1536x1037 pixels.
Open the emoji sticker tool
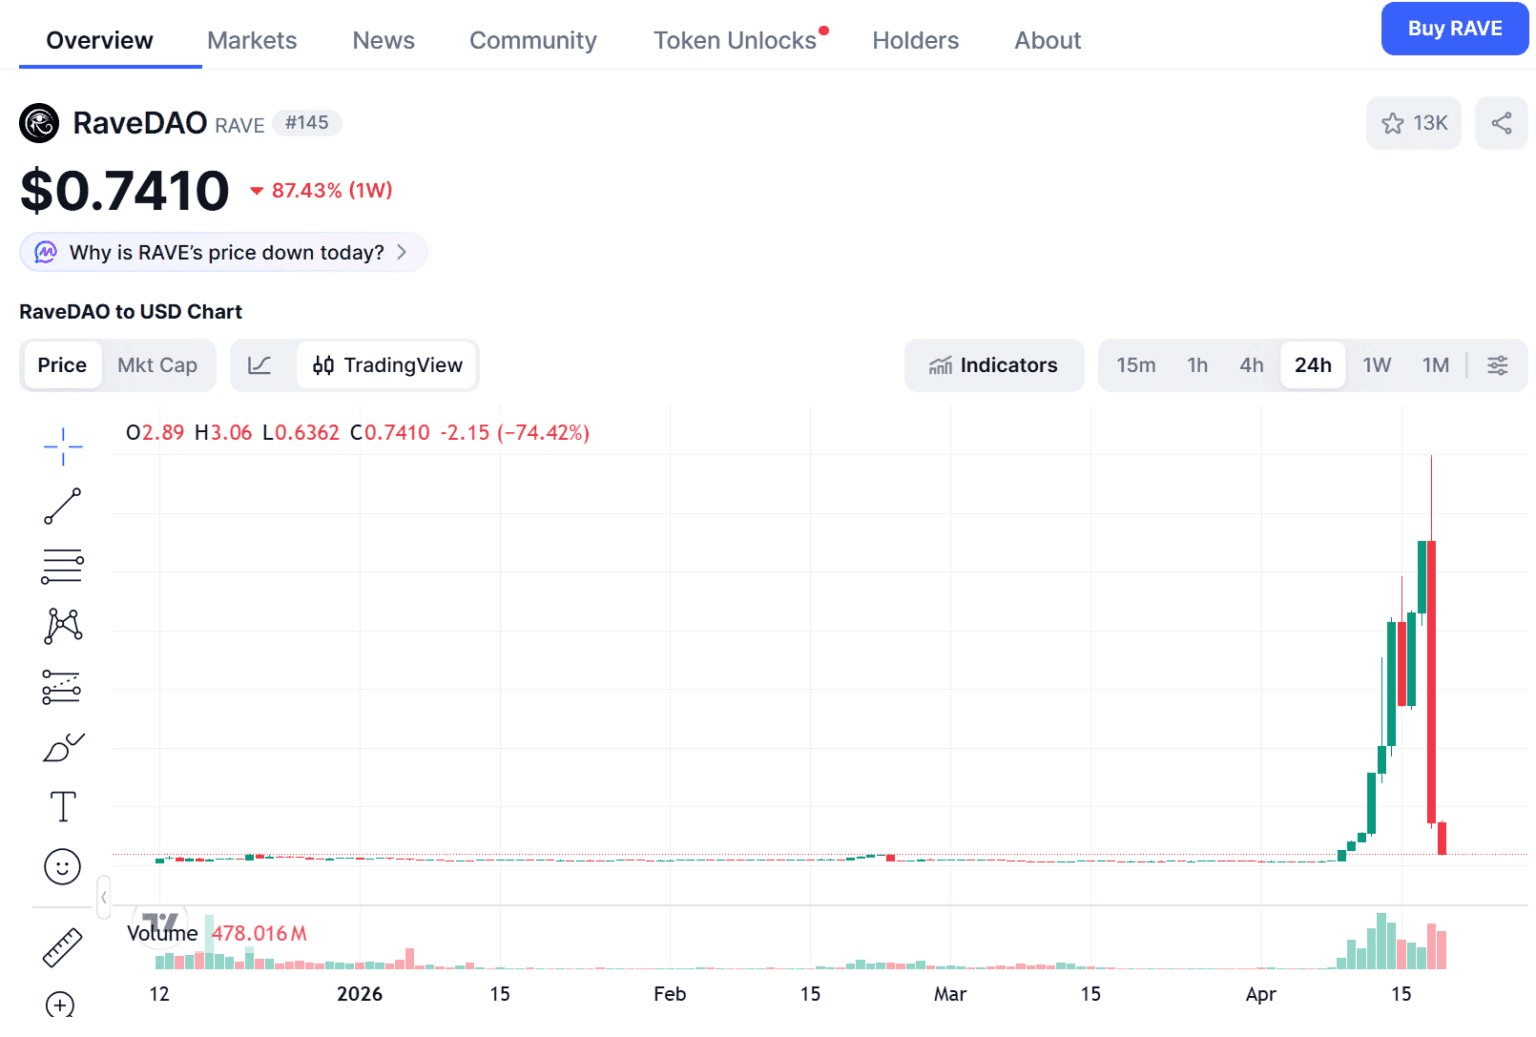pyautogui.click(x=62, y=866)
